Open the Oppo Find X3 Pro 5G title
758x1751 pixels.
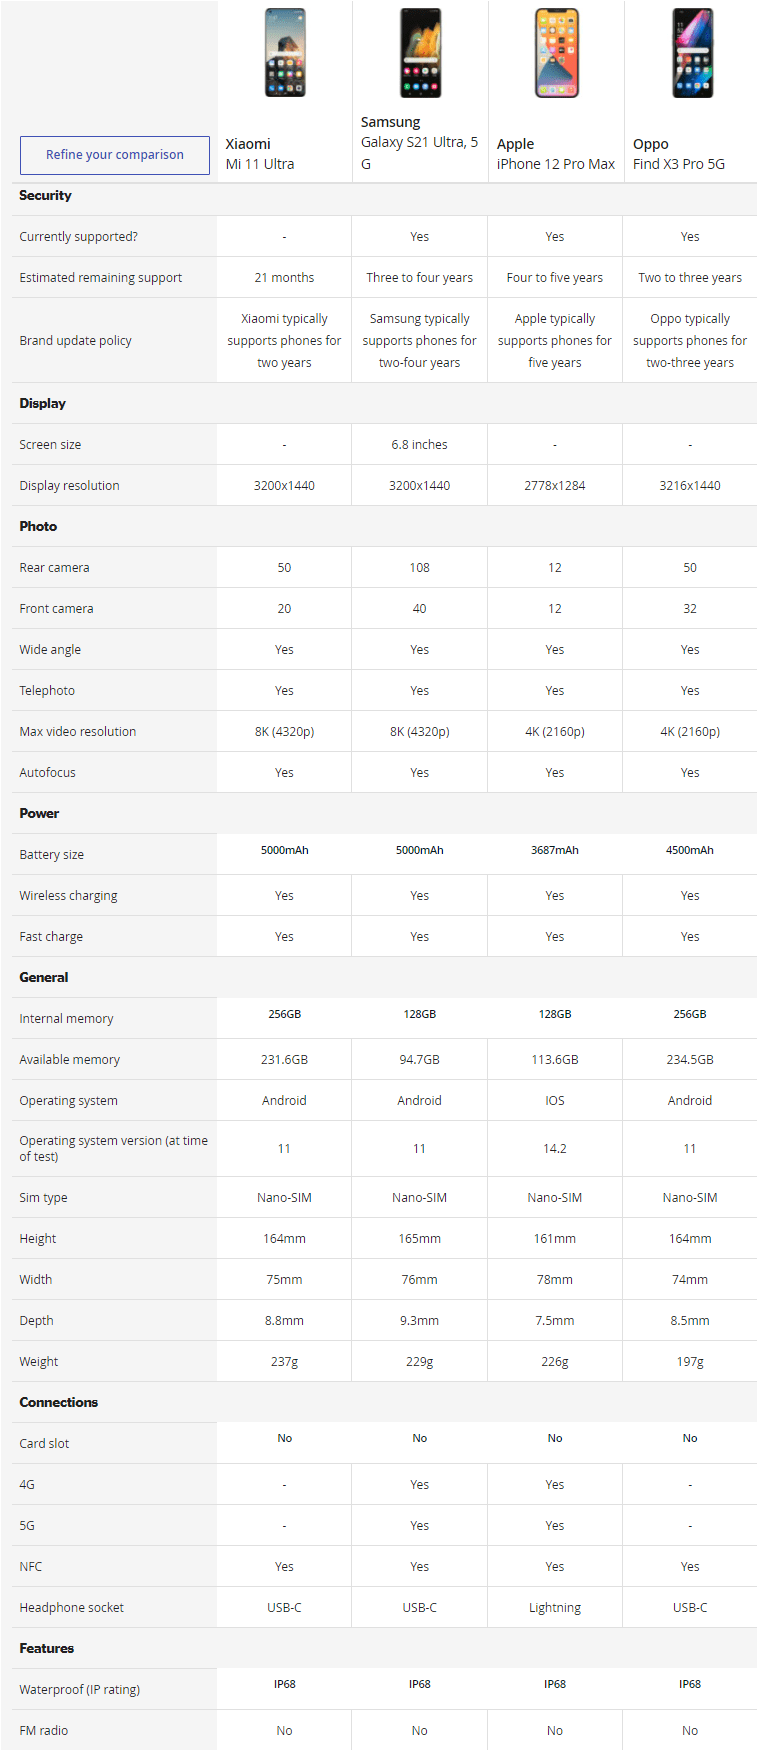click(679, 154)
